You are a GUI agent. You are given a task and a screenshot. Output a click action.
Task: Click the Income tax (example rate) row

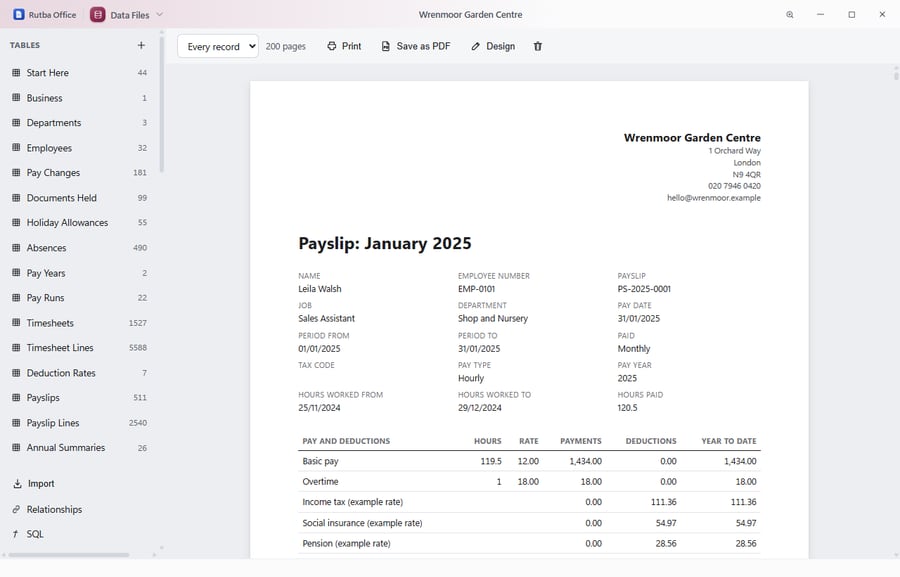click(529, 502)
